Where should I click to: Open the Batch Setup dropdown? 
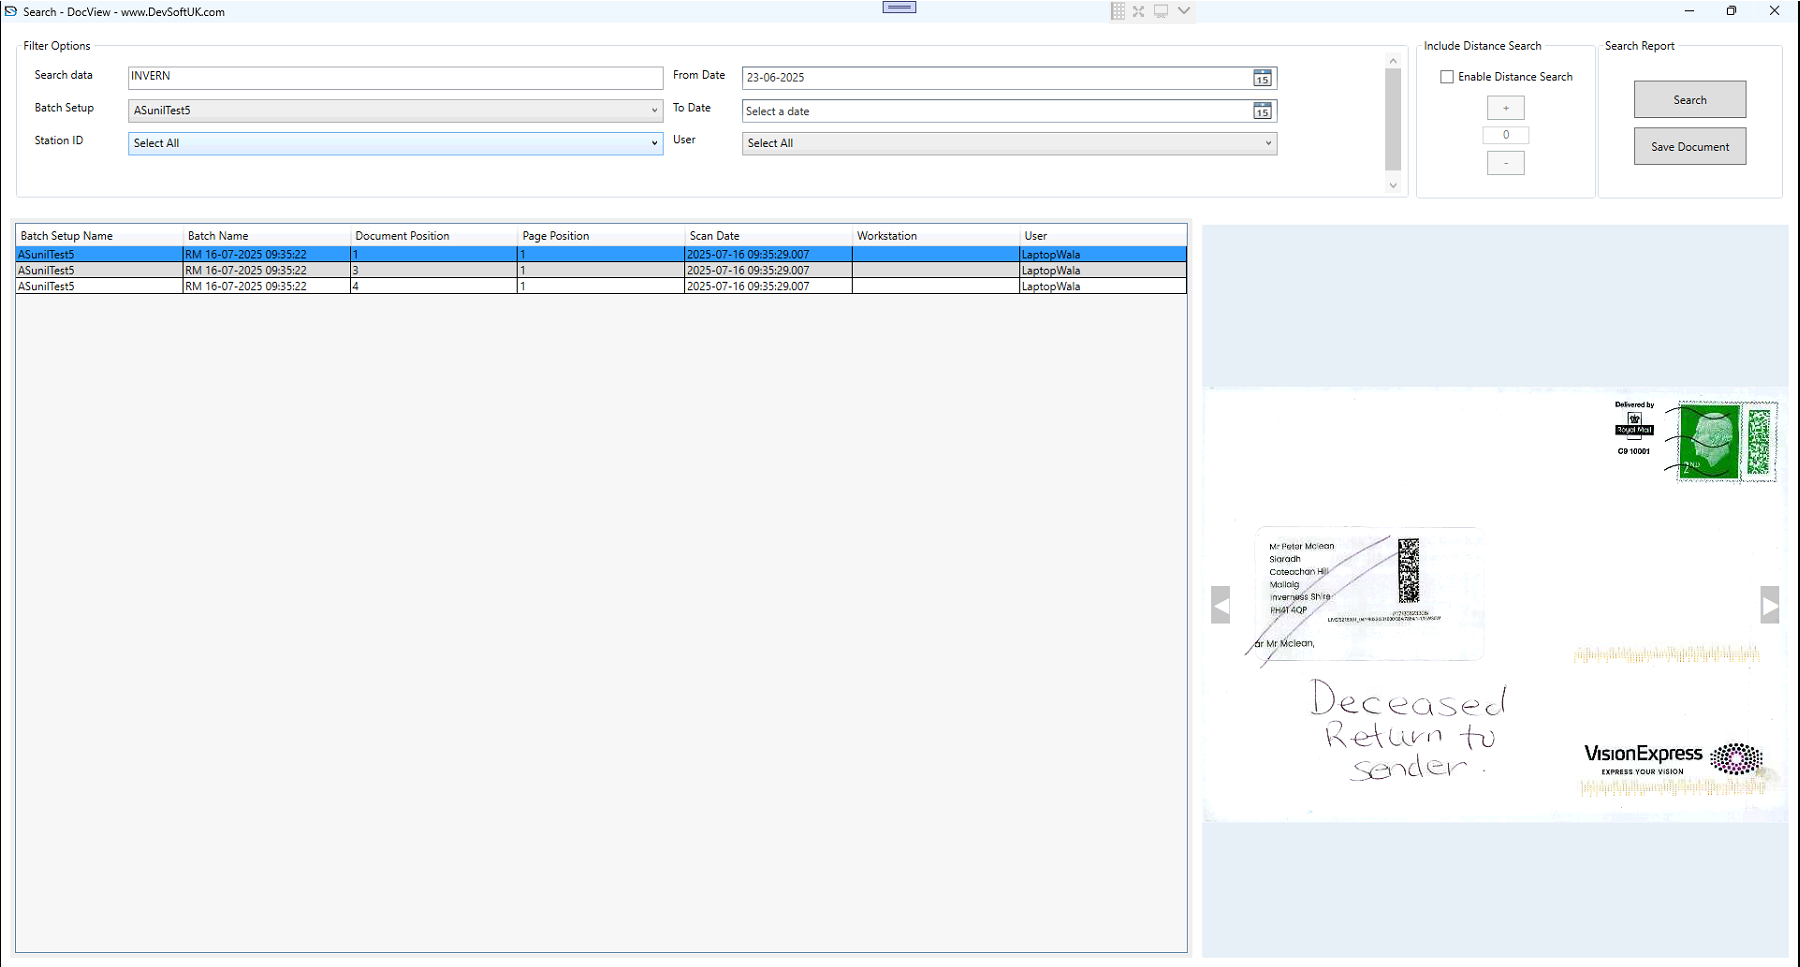(655, 110)
